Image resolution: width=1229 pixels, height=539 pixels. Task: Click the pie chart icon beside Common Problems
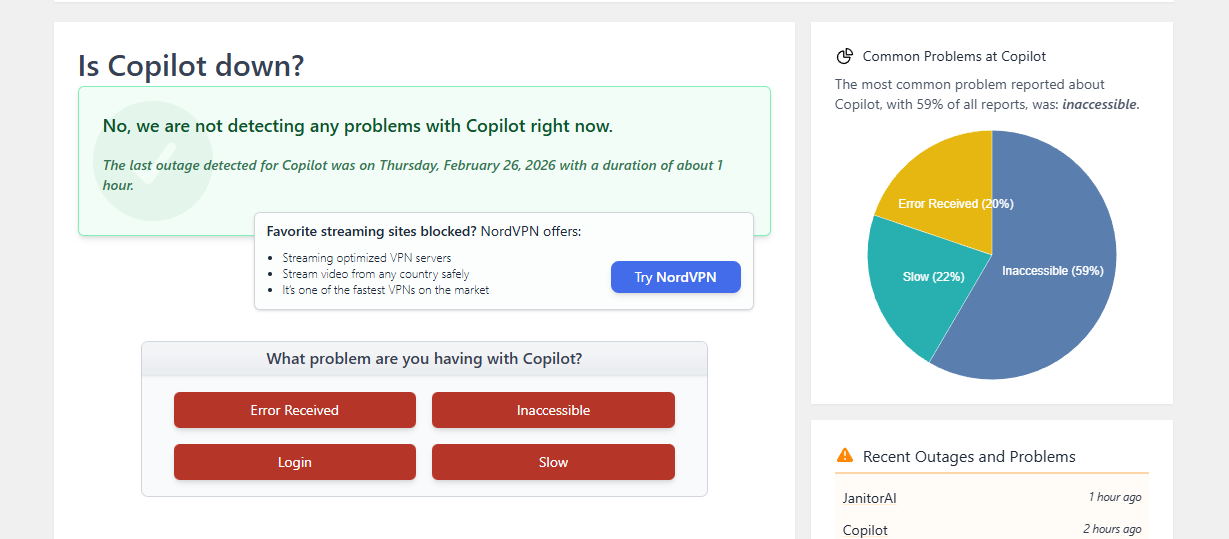click(x=844, y=56)
